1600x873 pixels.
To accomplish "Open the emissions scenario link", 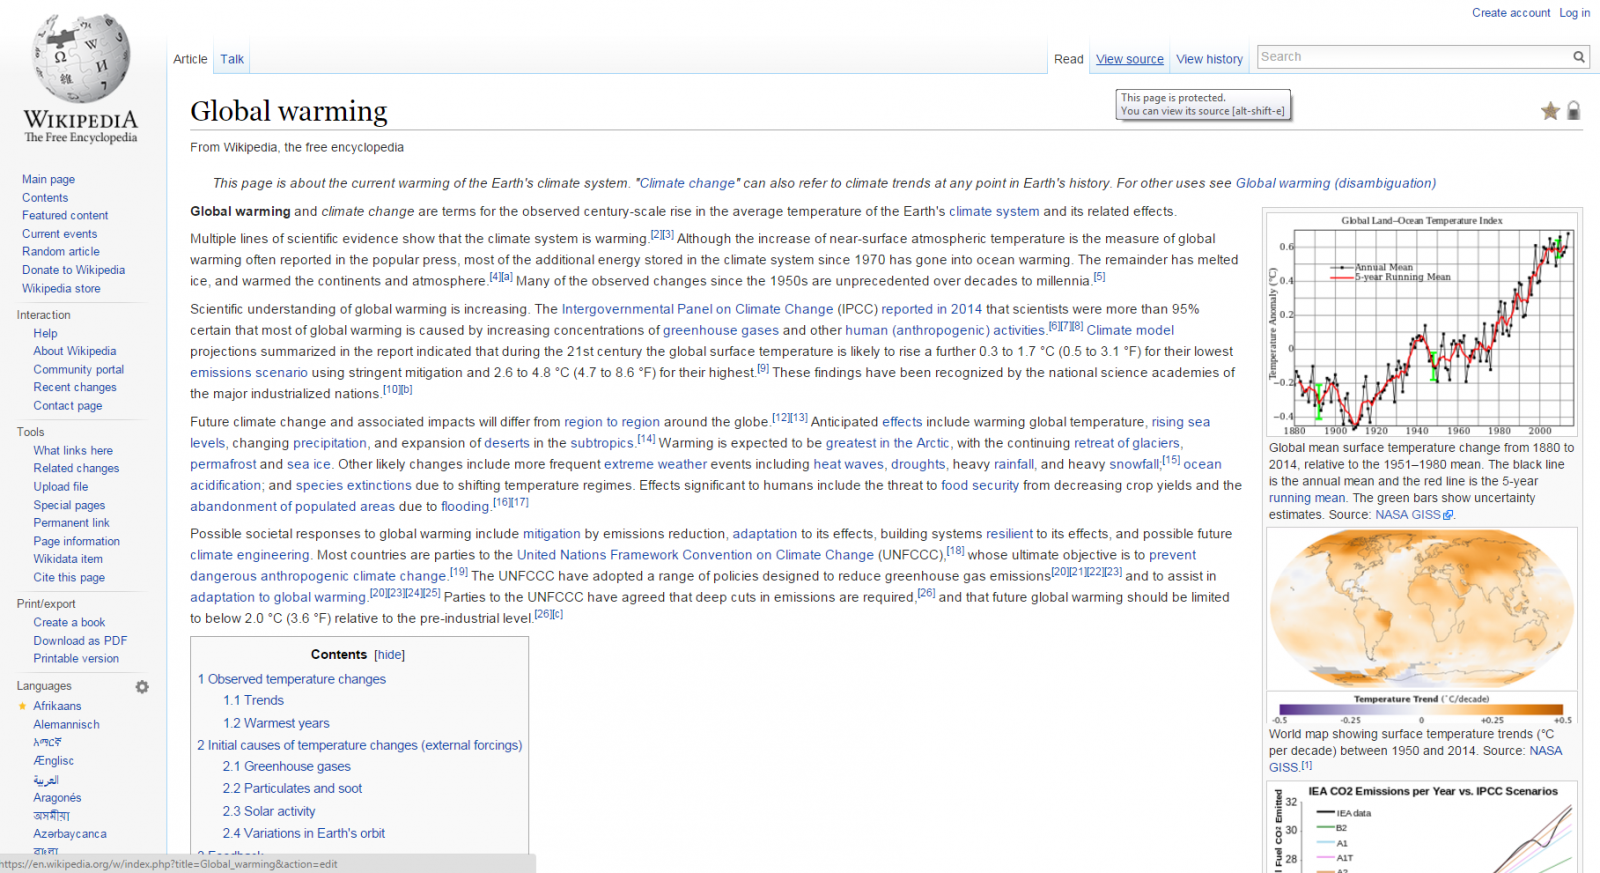I will pos(249,373).
